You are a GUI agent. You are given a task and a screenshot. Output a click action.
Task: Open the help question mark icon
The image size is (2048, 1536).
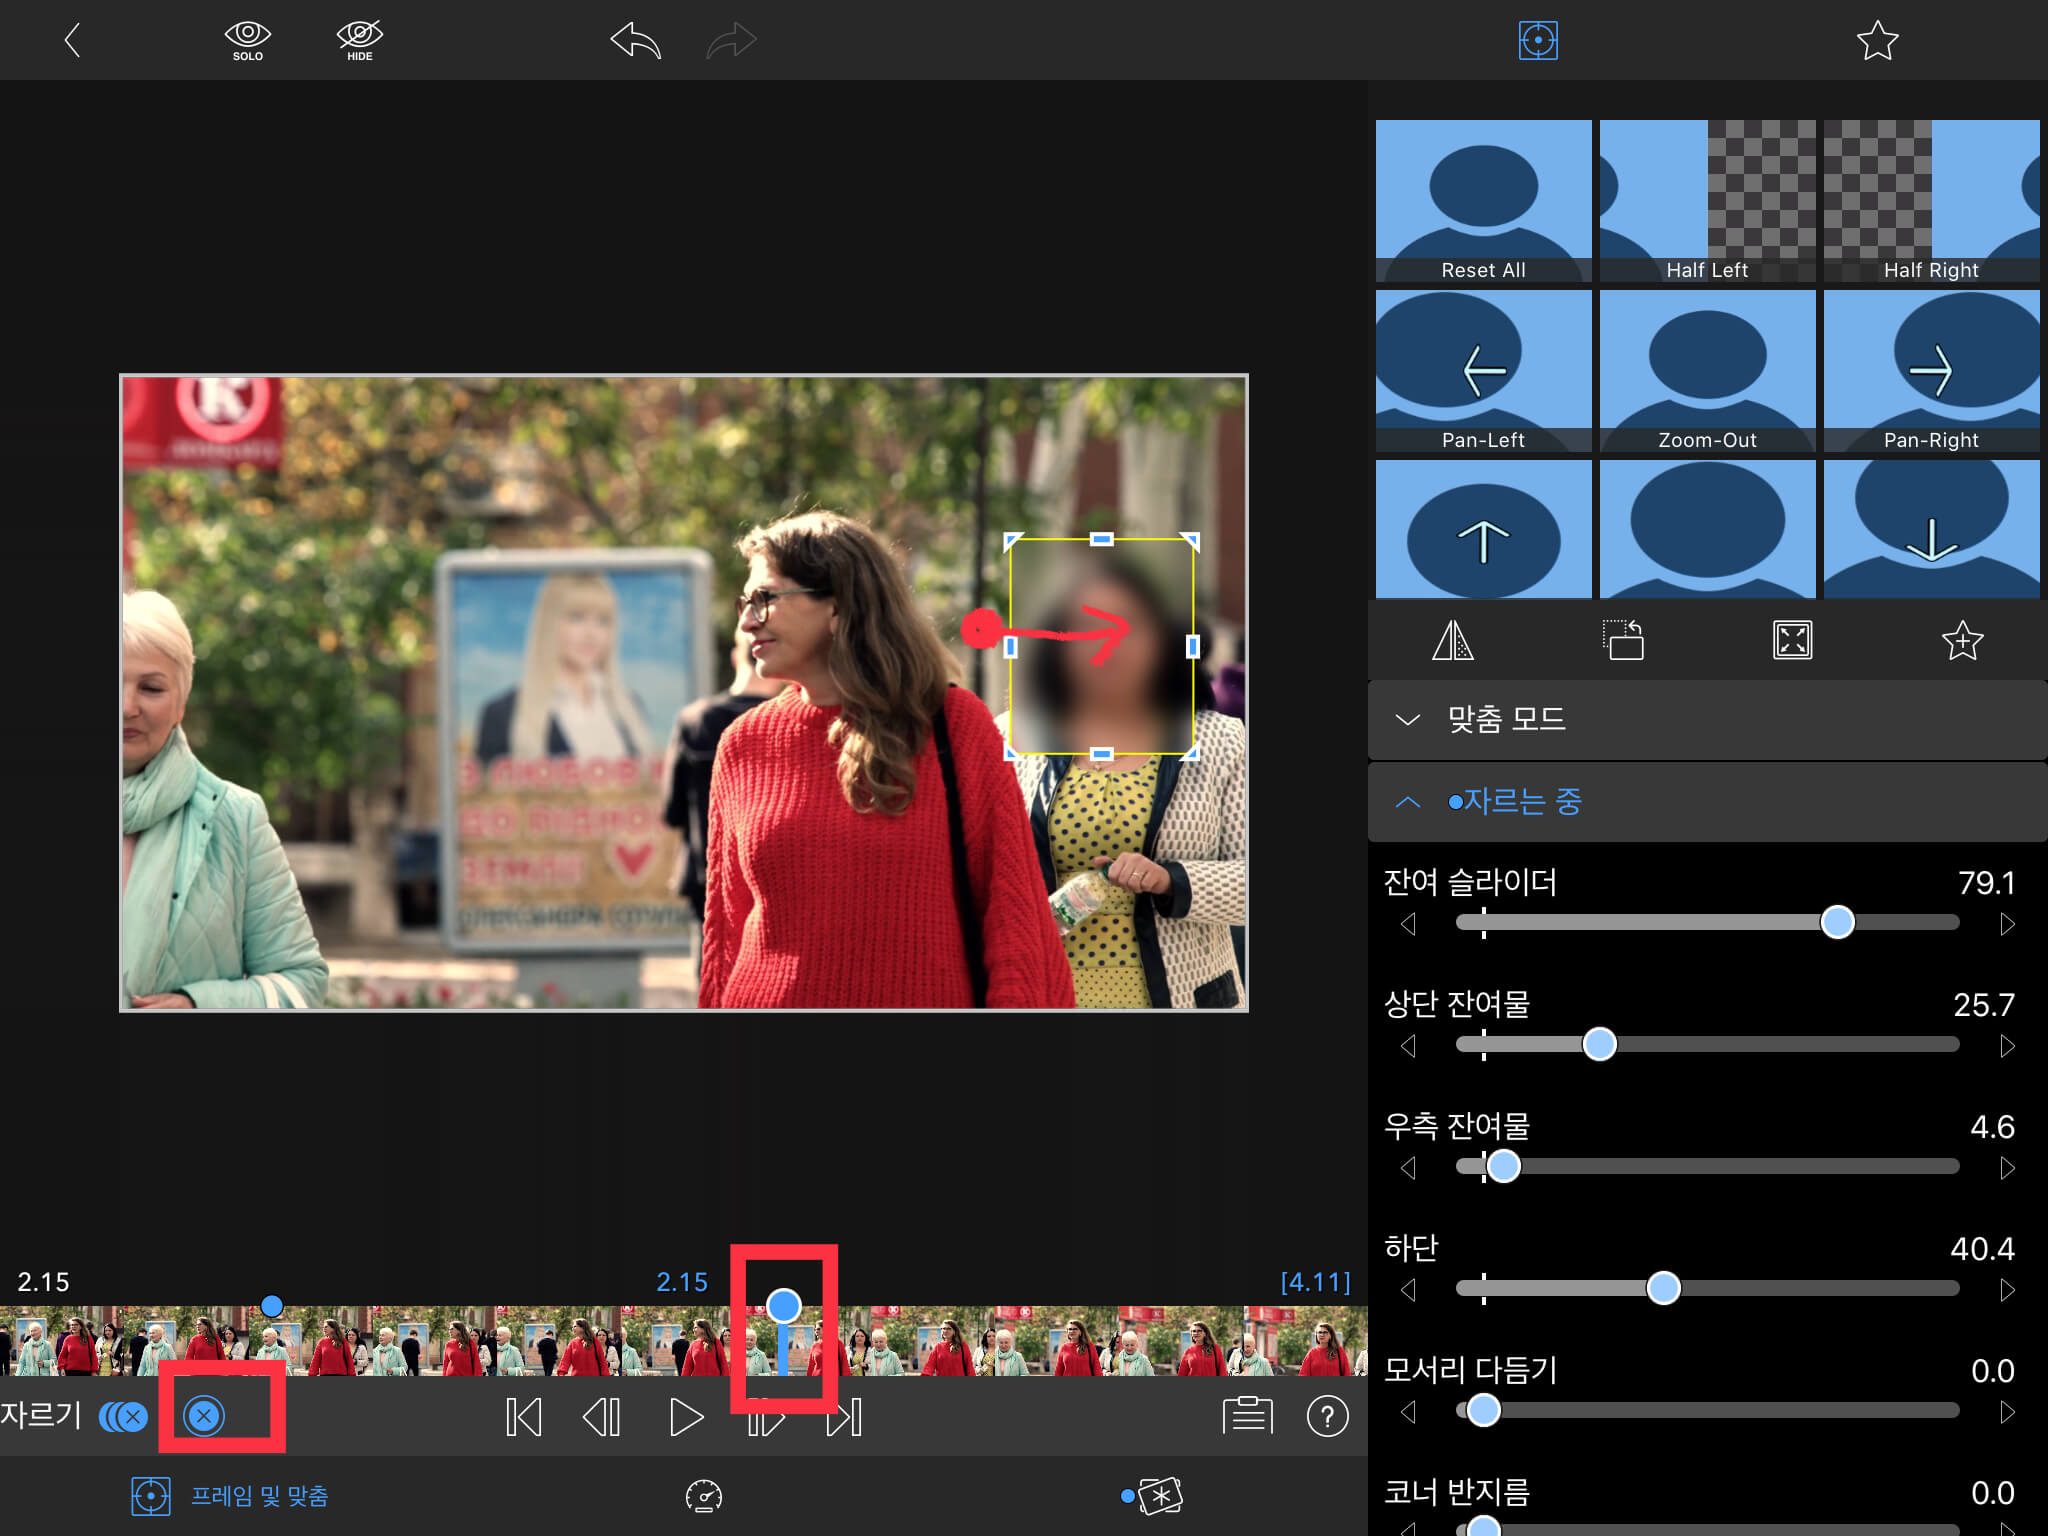[x=1327, y=1416]
